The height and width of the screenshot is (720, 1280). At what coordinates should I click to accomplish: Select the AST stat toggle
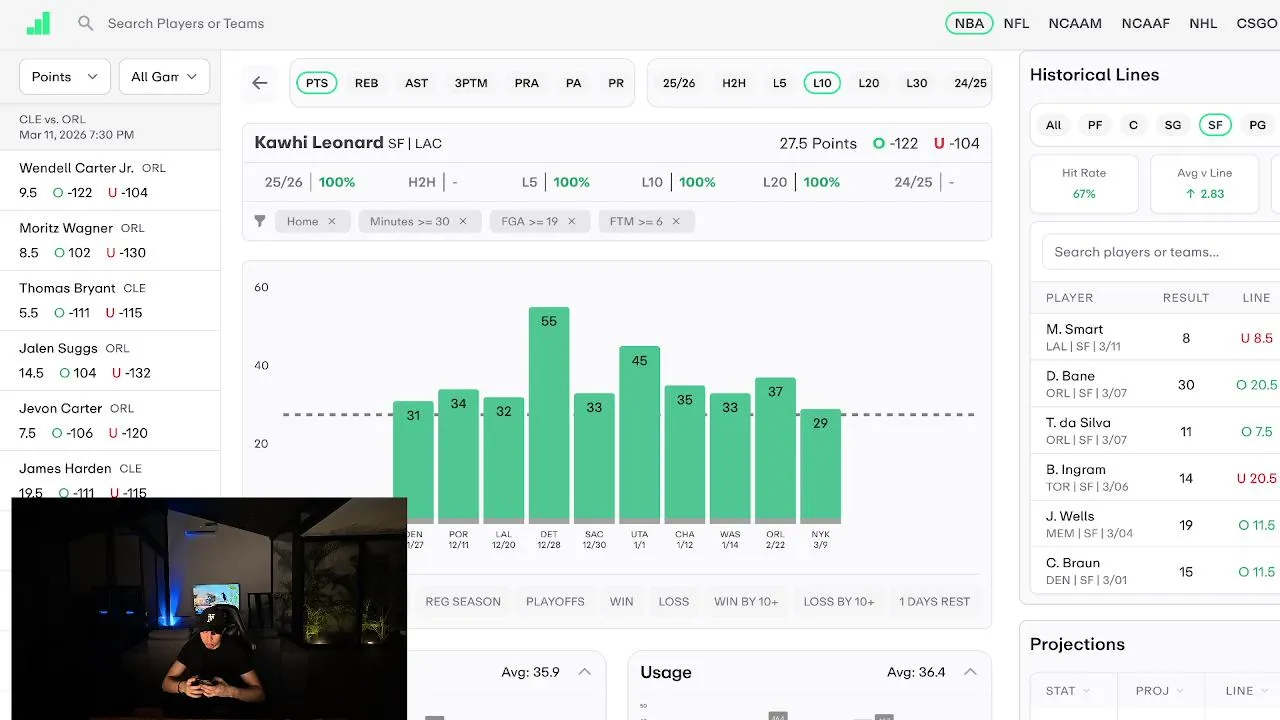click(x=417, y=83)
